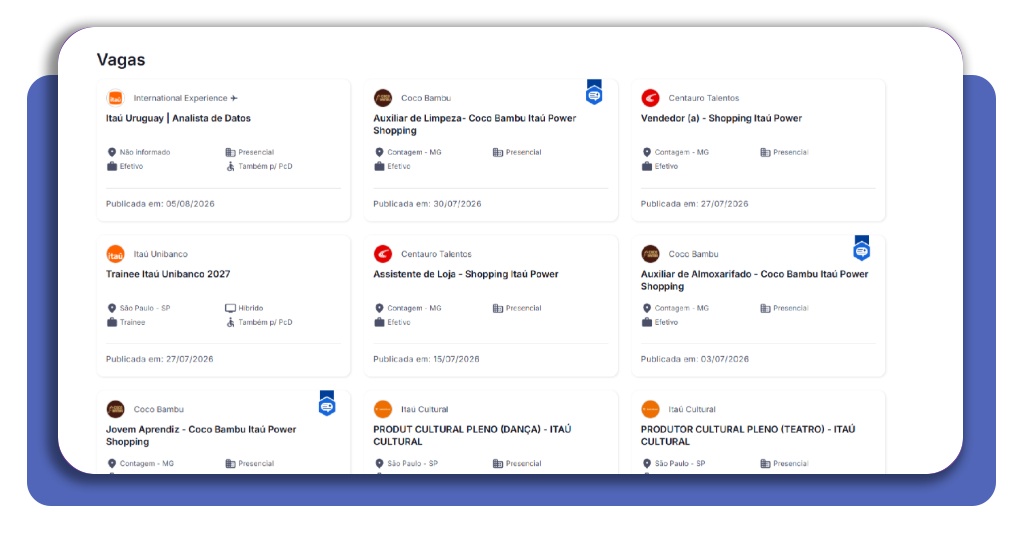This screenshot has width=1024, height=536.
Task: Click Itaú Unibanco company name
Action: tap(161, 254)
